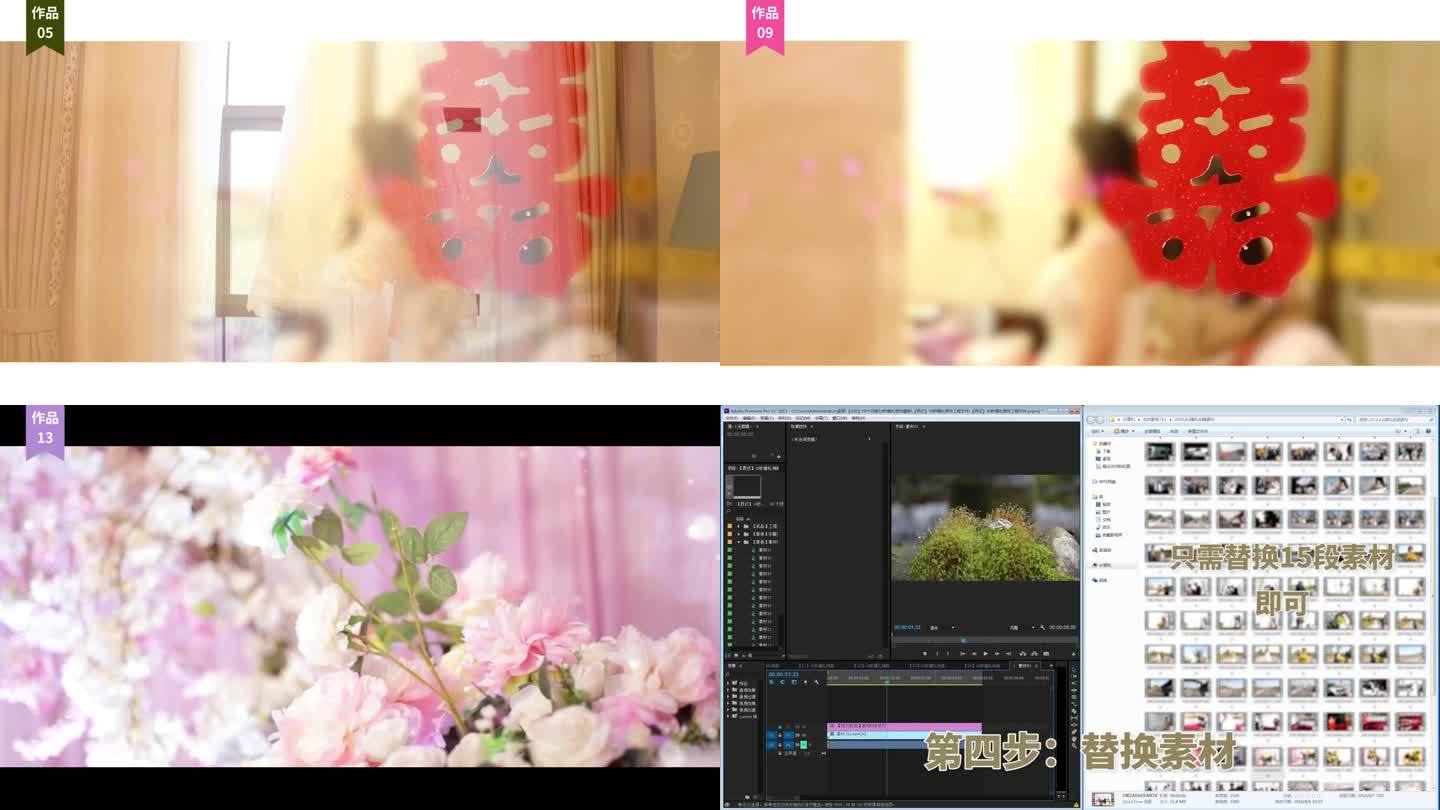Screen dimensions: 1440x810
Task: Click the Program monitor scrubber playhead
Action: click(x=964, y=640)
